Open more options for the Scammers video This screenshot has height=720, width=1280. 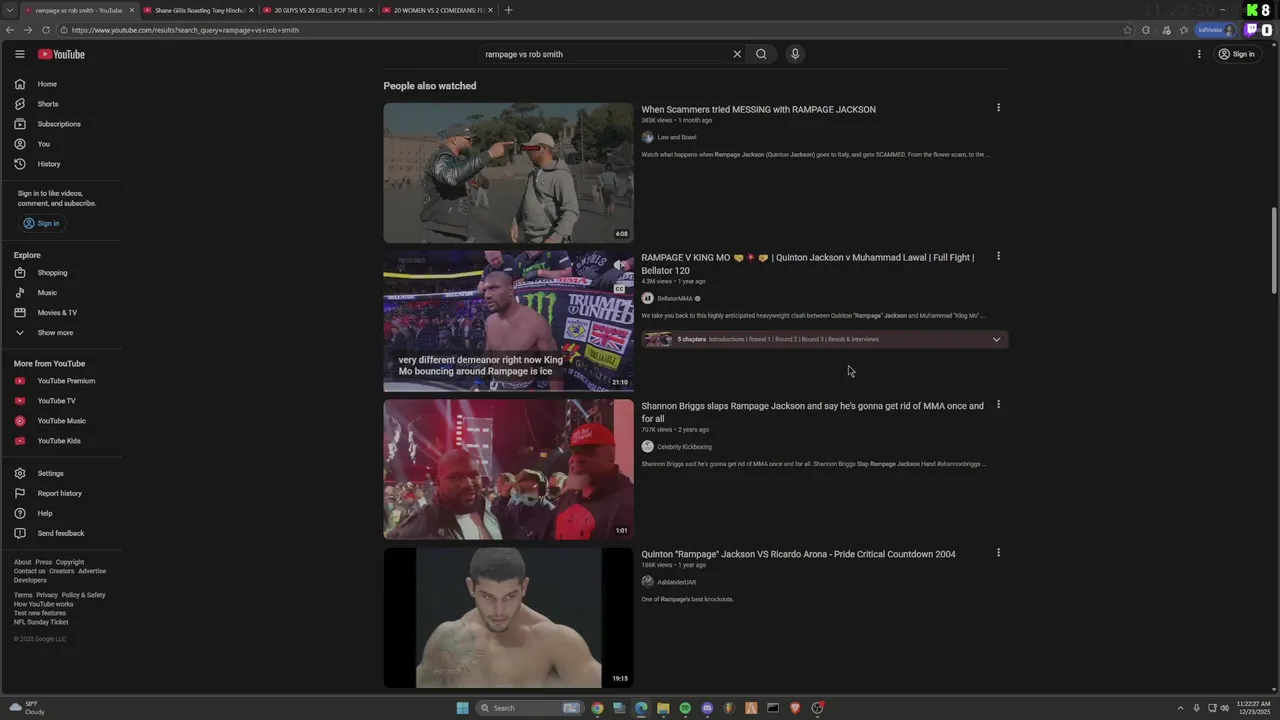(x=998, y=108)
